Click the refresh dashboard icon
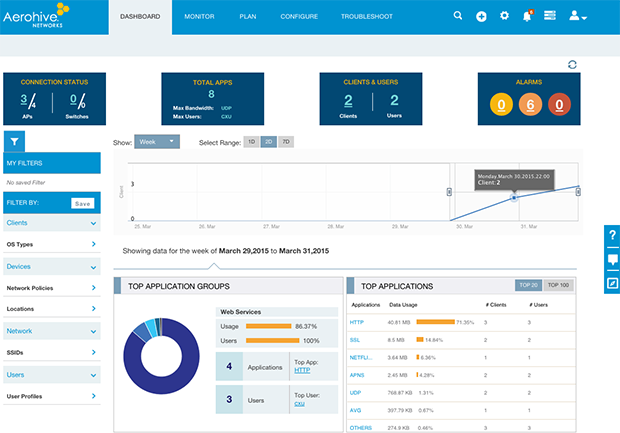 (572, 65)
